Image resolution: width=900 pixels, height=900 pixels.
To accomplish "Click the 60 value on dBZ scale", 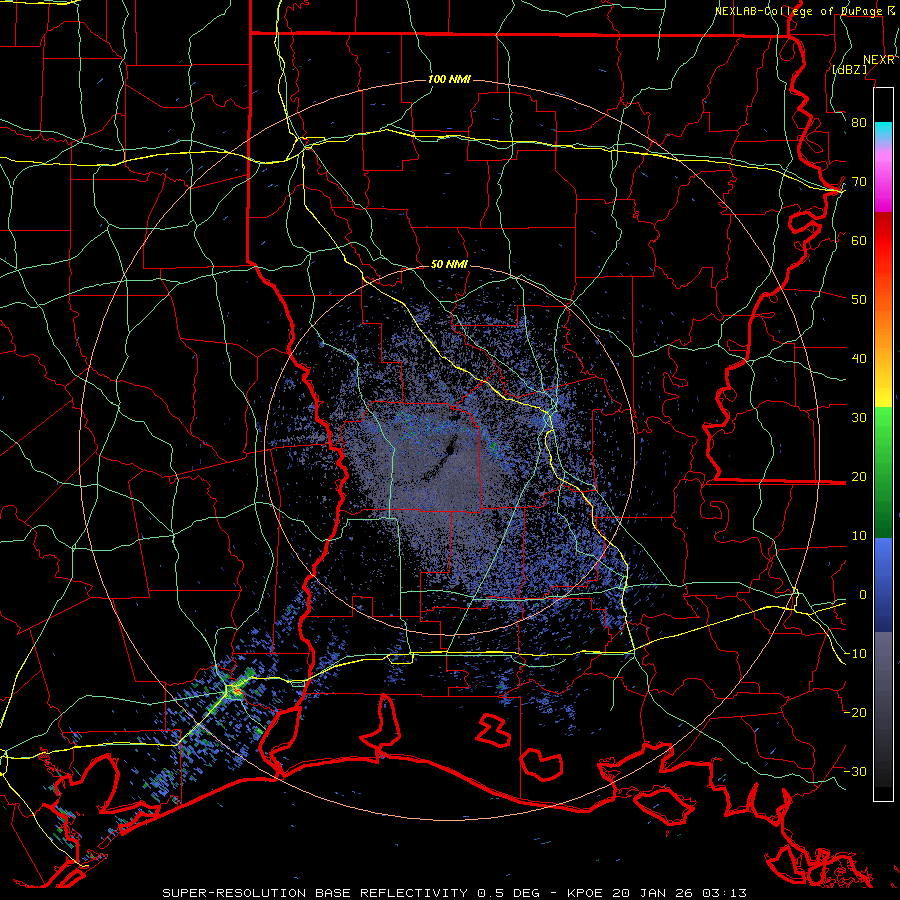I will (x=859, y=241).
